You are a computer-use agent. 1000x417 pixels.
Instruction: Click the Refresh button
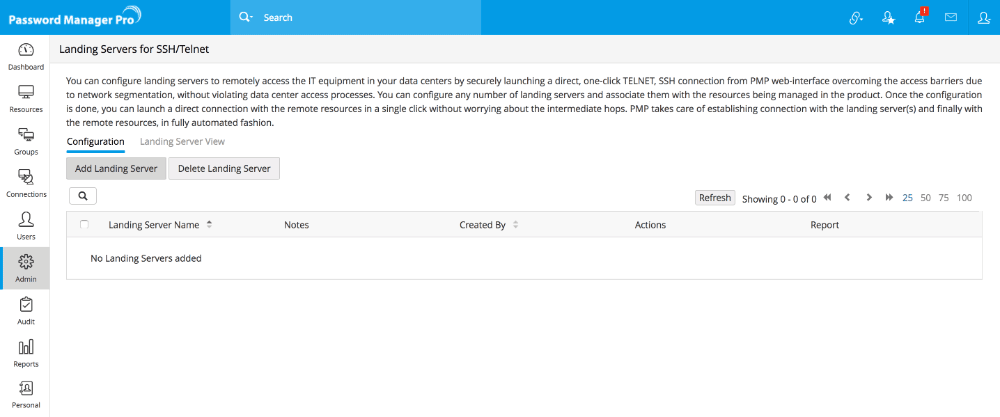point(715,198)
